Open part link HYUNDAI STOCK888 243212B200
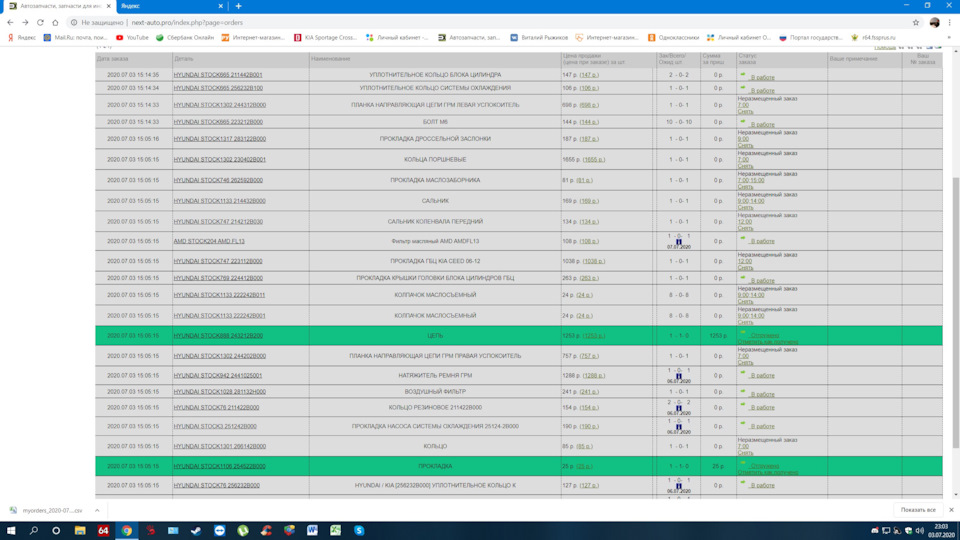This screenshot has width=960, height=540. pyautogui.click(x=218, y=336)
